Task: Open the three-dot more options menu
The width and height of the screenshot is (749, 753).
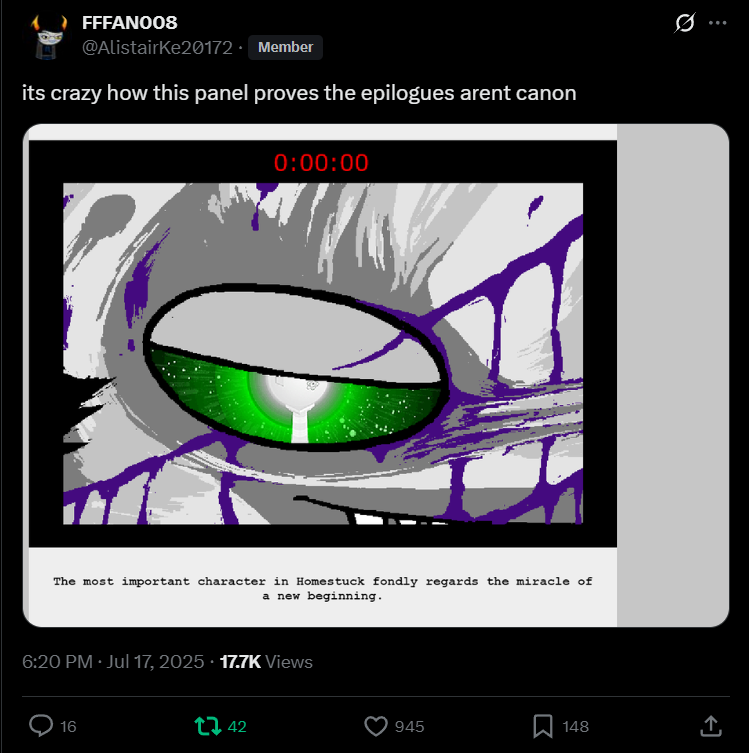Action: (x=717, y=23)
